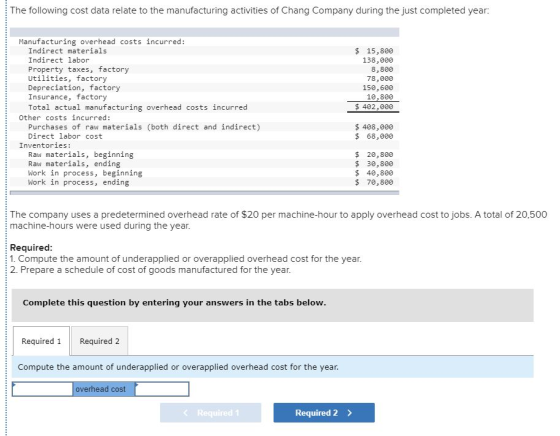Click the 'Insurance, factory' row label
560x436 pixels.
(68, 97)
